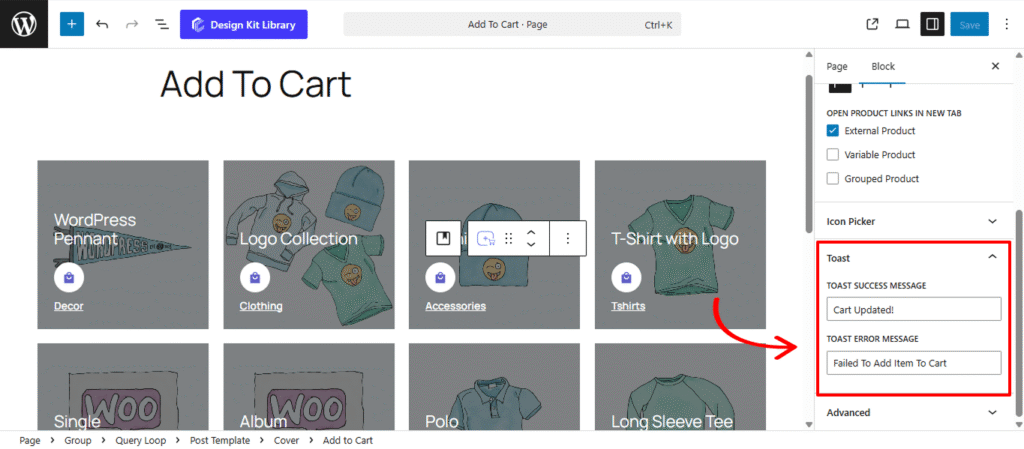The height and width of the screenshot is (449, 1024).
Task: Check the Grouped Product option
Action: [833, 179]
